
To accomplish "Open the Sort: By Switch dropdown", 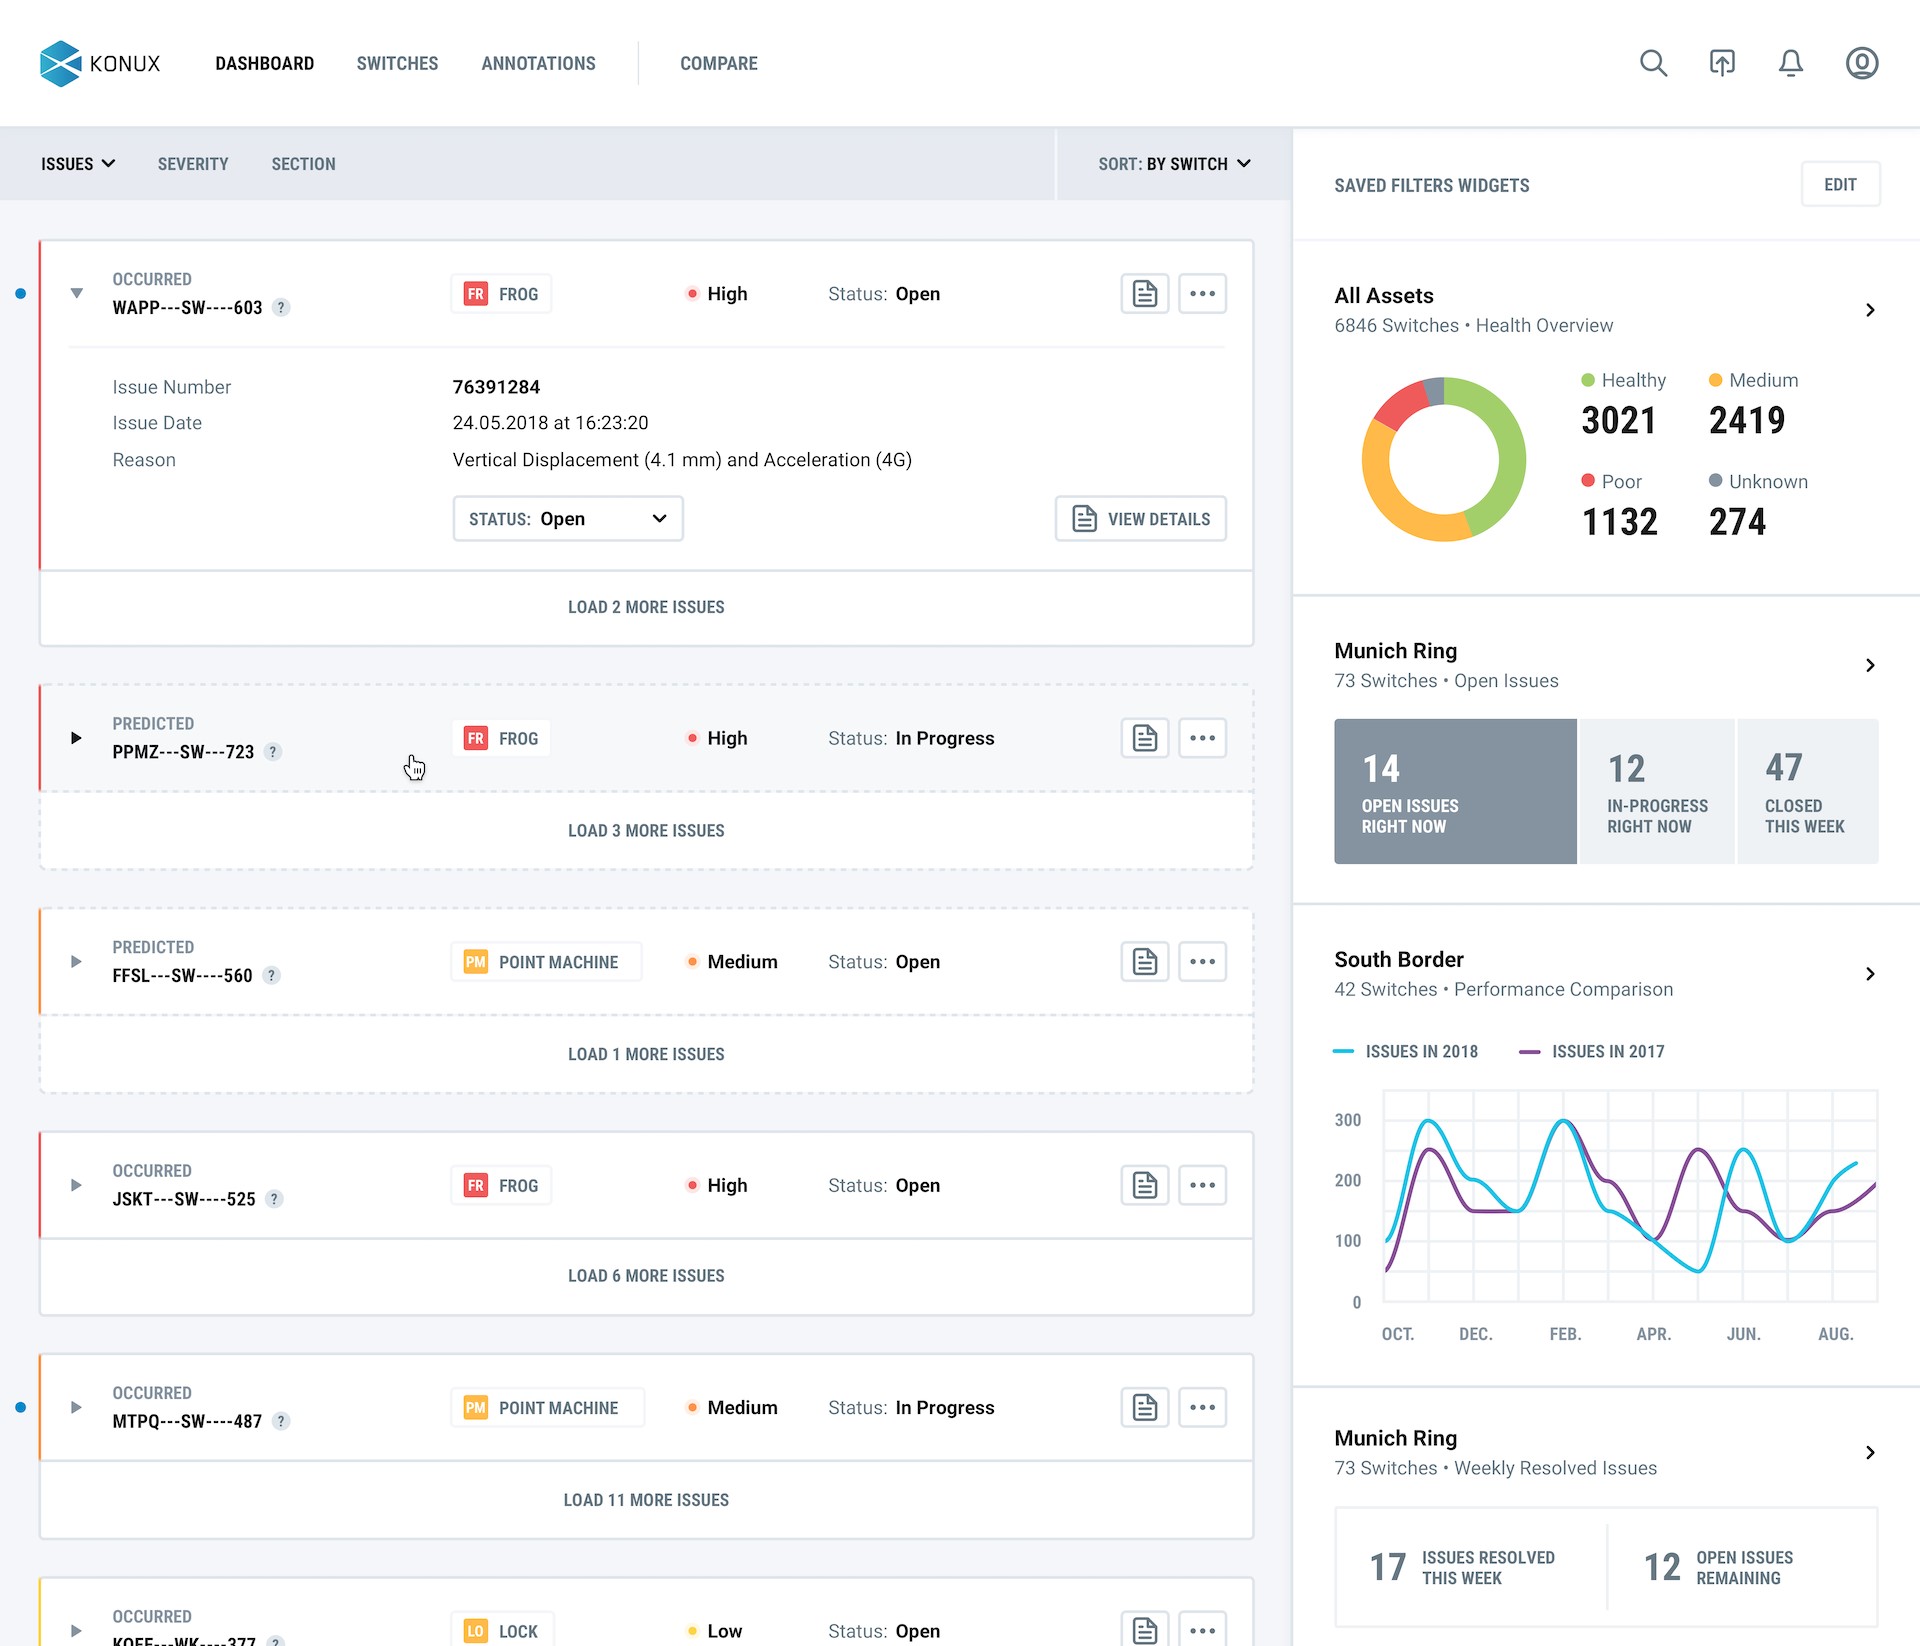I will pyautogui.click(x=1174, y=164).
